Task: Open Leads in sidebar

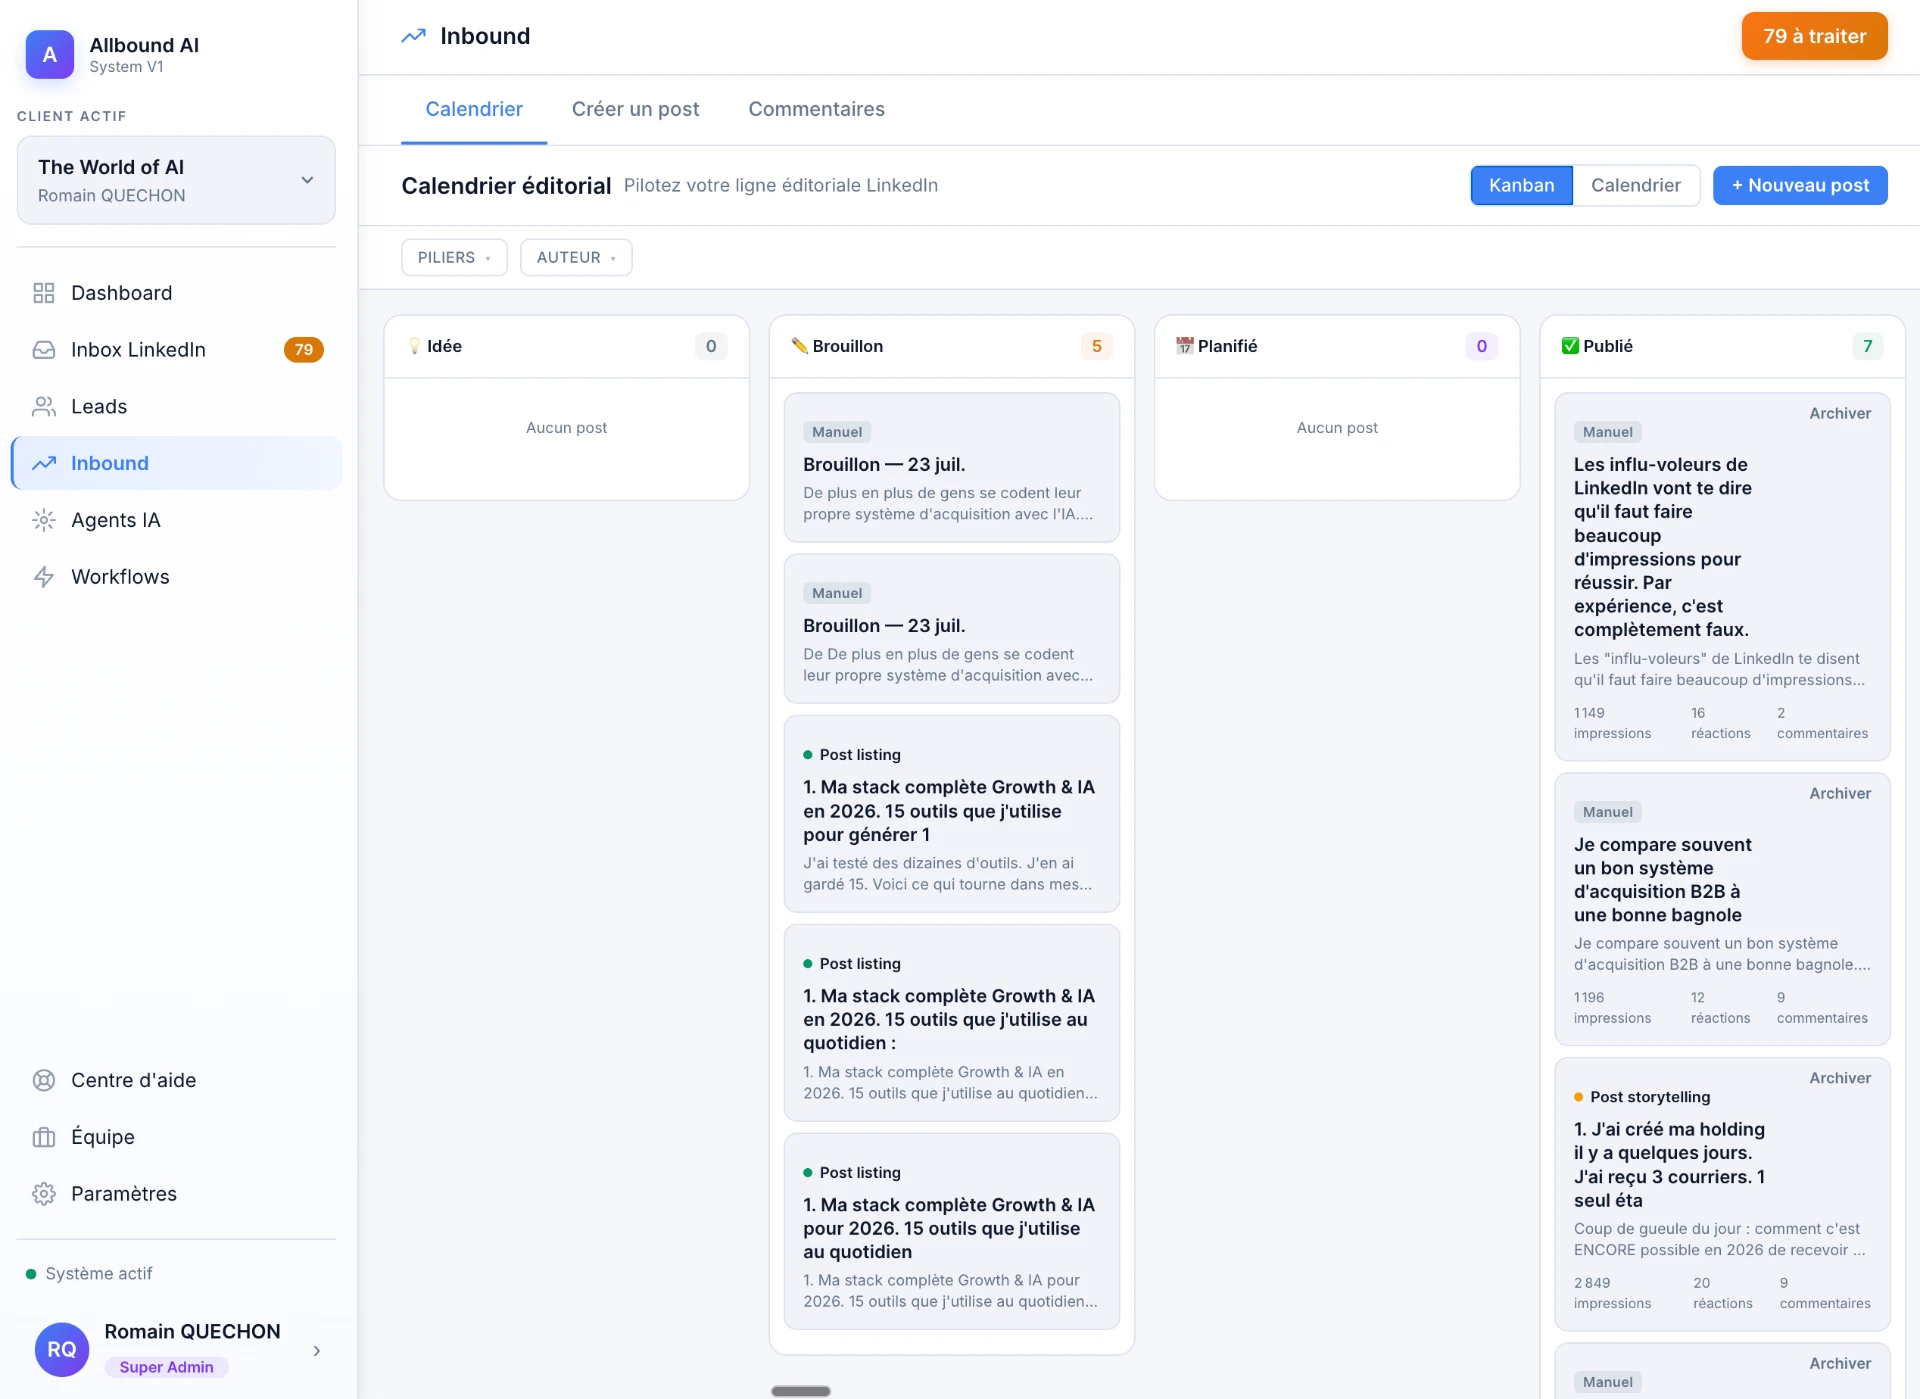Action: [x=176, y=407]
